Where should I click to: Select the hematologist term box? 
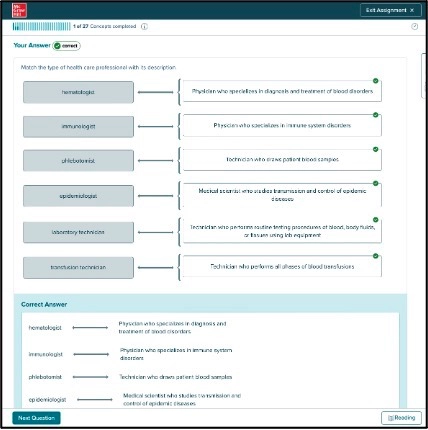click(78, 92)
